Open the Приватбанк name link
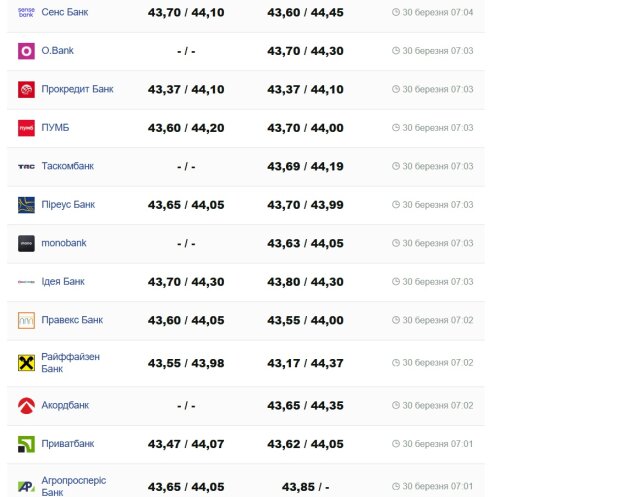620x497 pixels. coord(68,444)
